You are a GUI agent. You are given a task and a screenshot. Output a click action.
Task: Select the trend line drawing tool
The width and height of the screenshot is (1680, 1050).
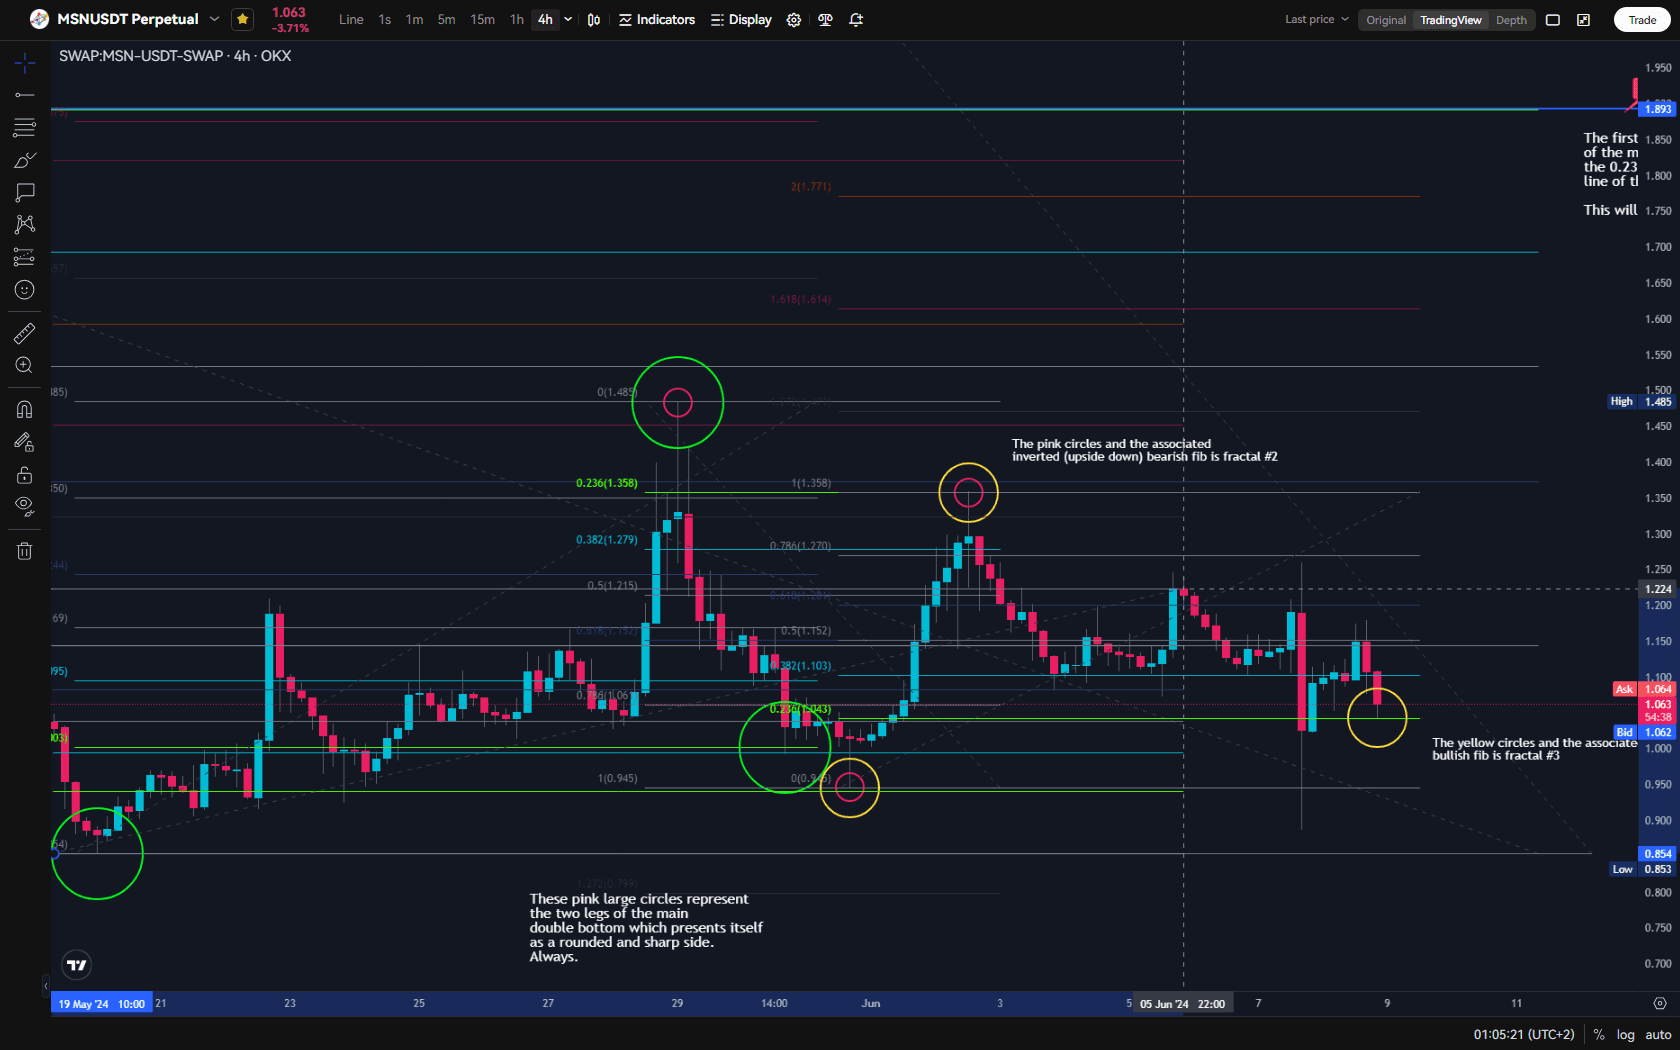click(x=25, y=95)
